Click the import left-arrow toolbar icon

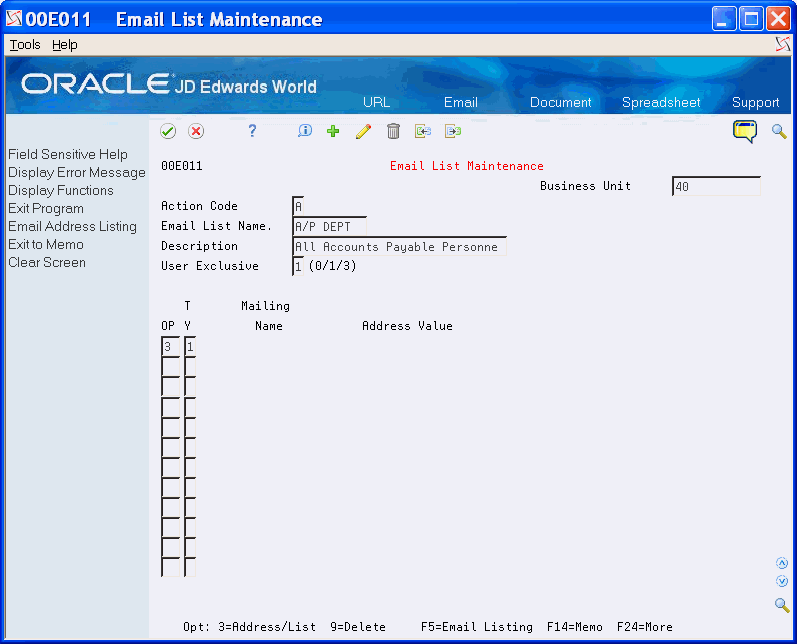[x=423, y=131]
